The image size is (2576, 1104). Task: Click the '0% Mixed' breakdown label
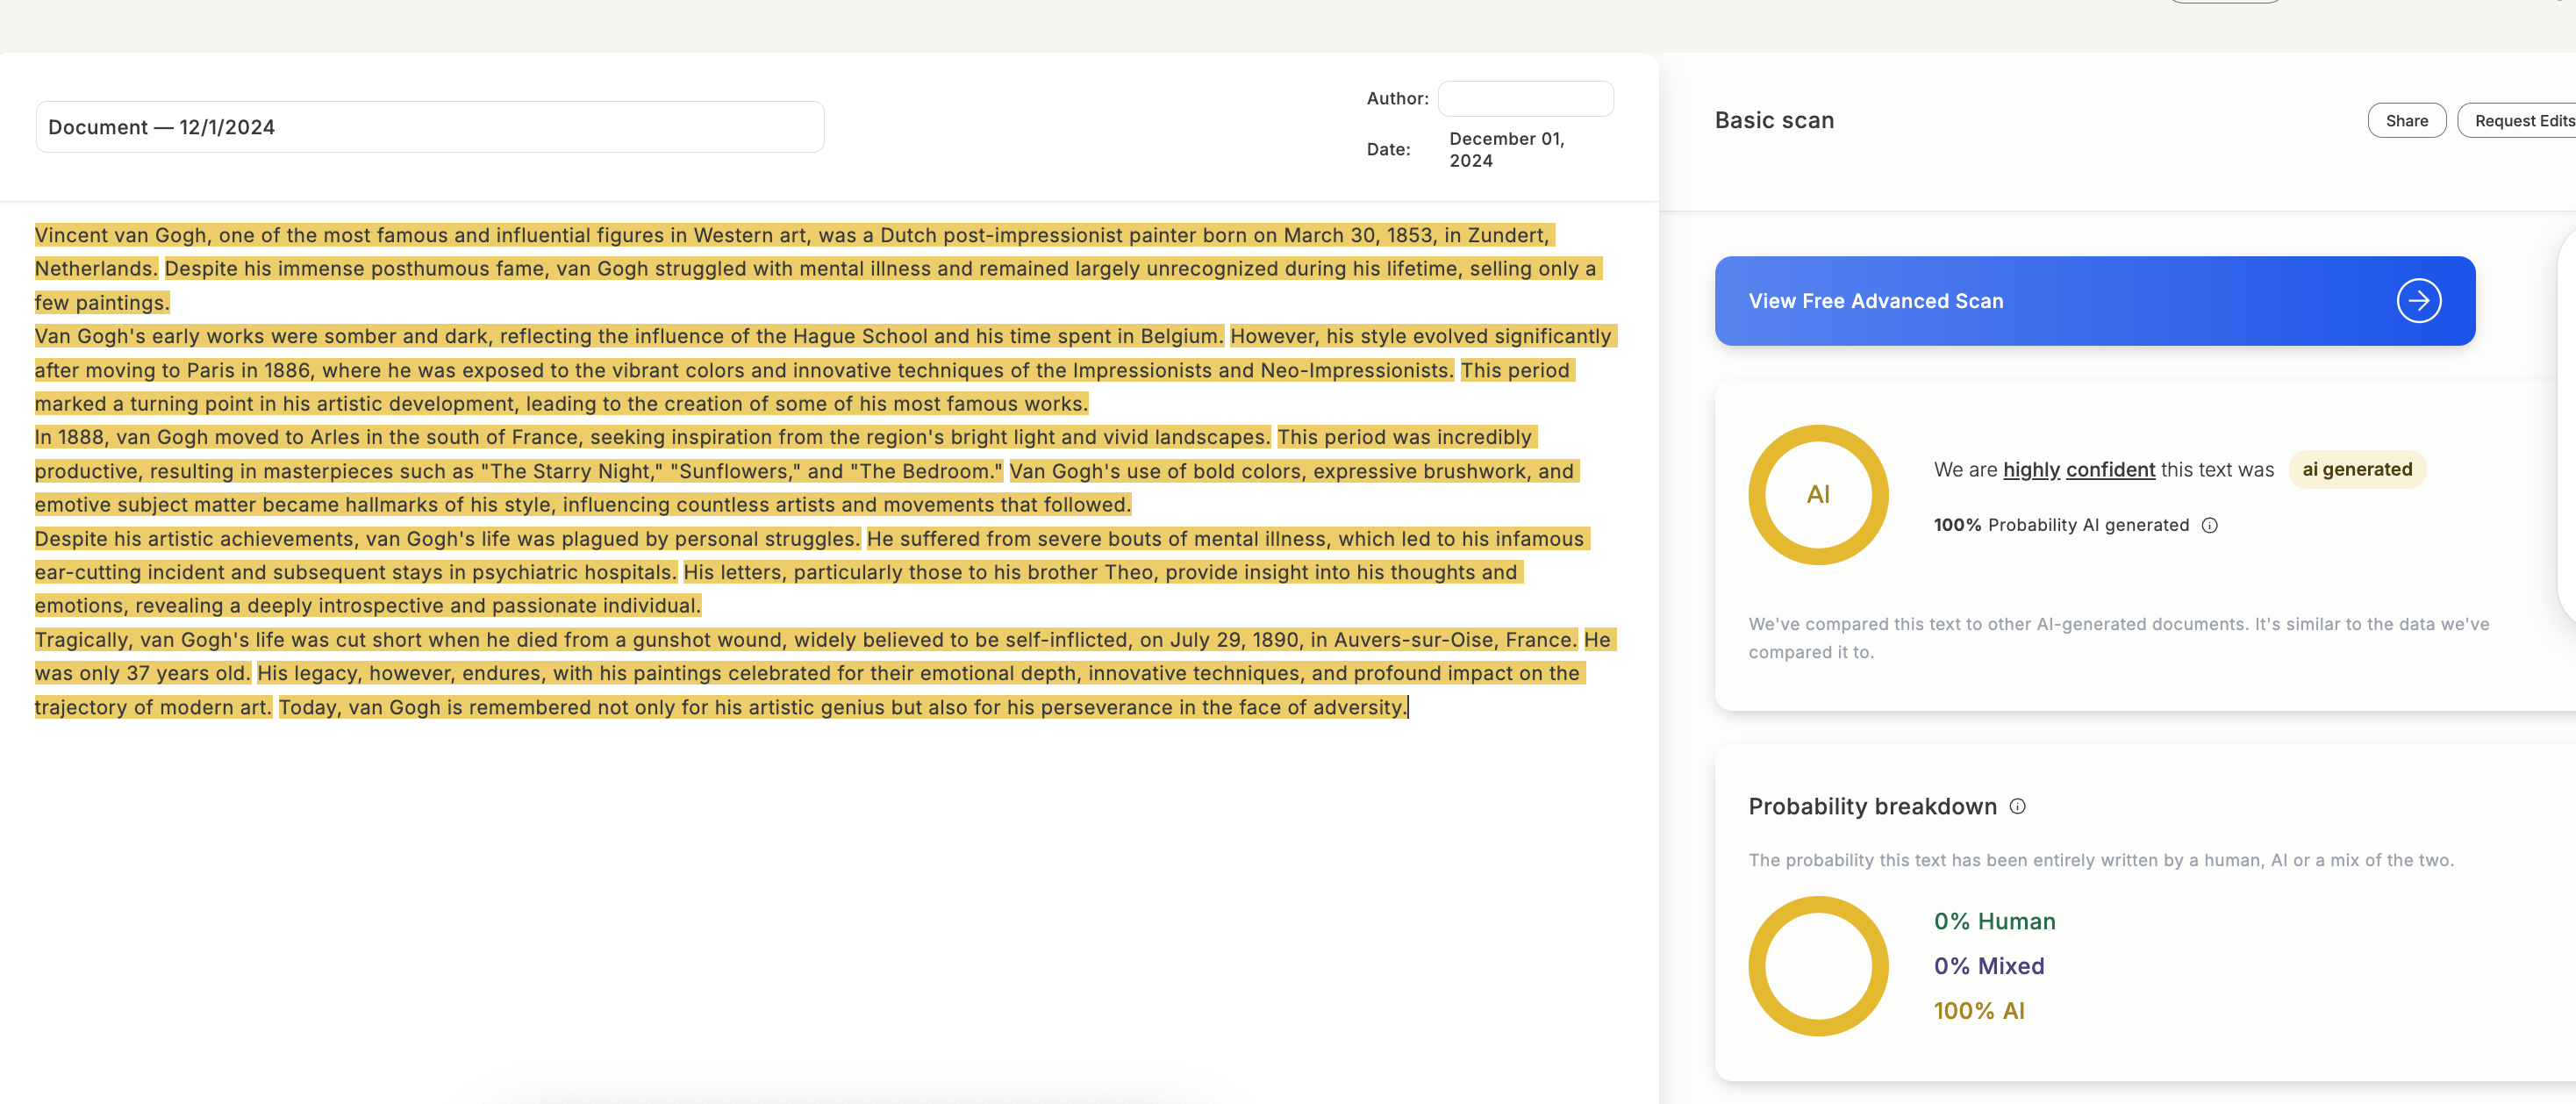click(1988, 966)
